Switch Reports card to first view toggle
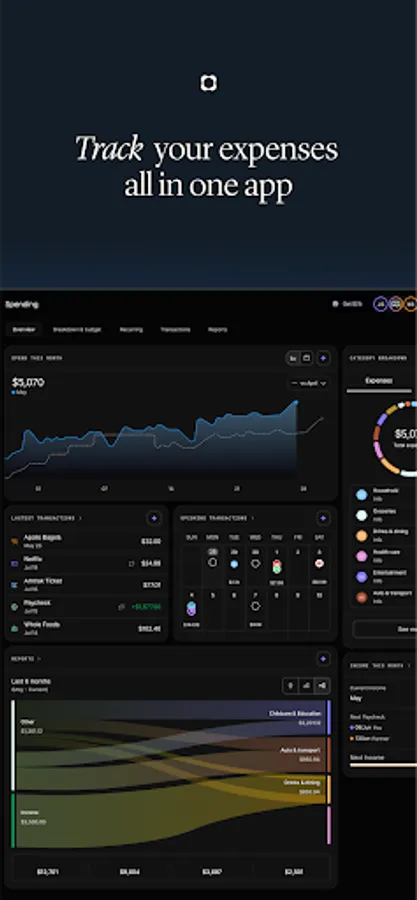 click(290, 685)
